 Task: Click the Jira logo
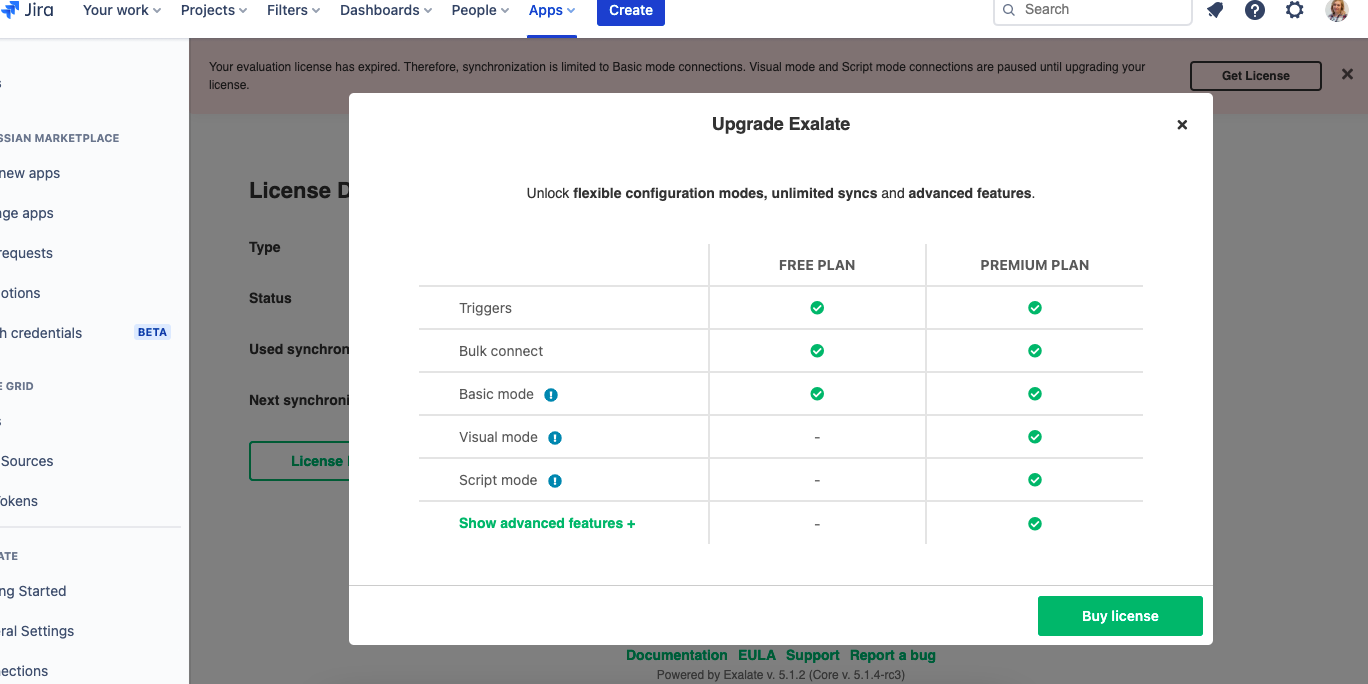[x=27, y=10]
